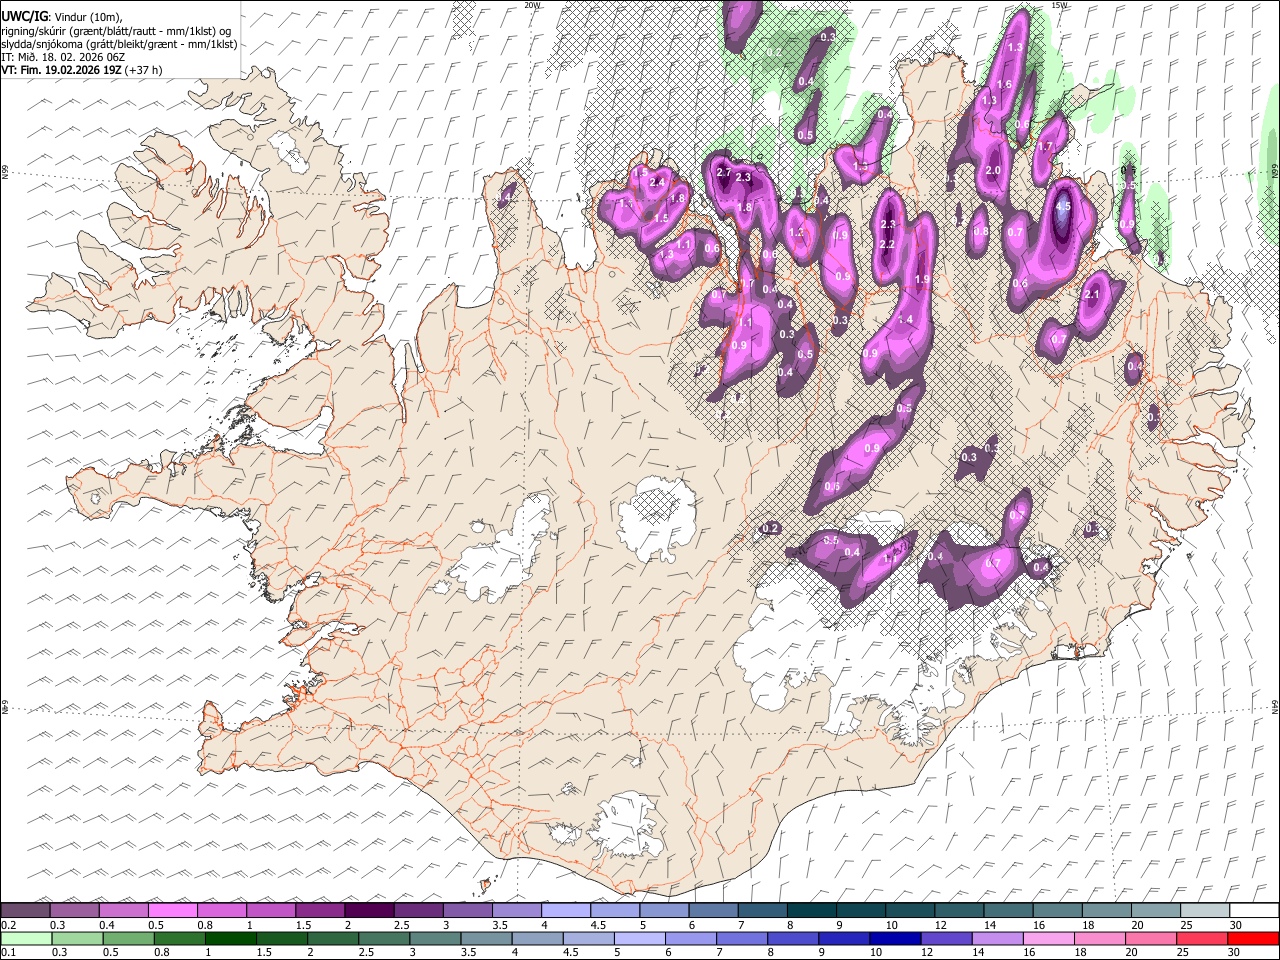The height and width of the screenshot is (960, 1280).
Task: Pick the top legend row swatch starting at 18
Action: pos(1105,911)
